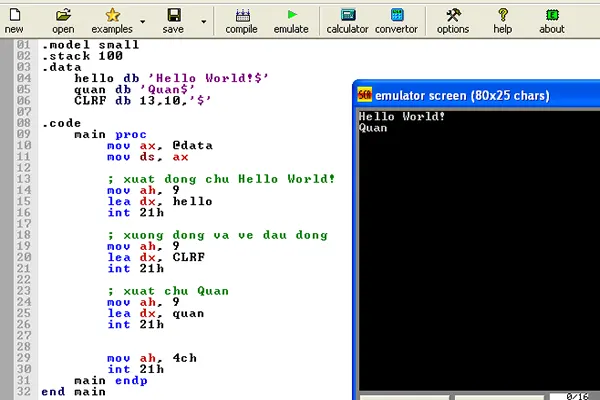The width and height of the screenshot is (600, 400).
Task: Expand the save dropdown arrow
Action: tap(204, 20)
